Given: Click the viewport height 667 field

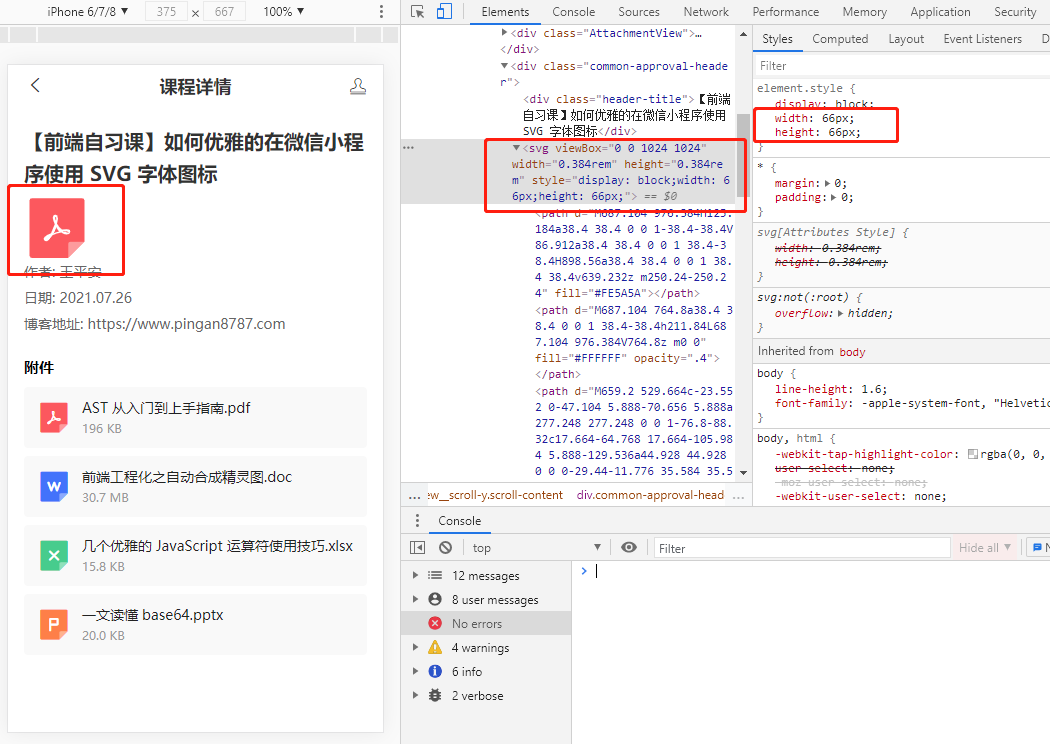Looking at the screenshot, I should click(x=224, y=11).
